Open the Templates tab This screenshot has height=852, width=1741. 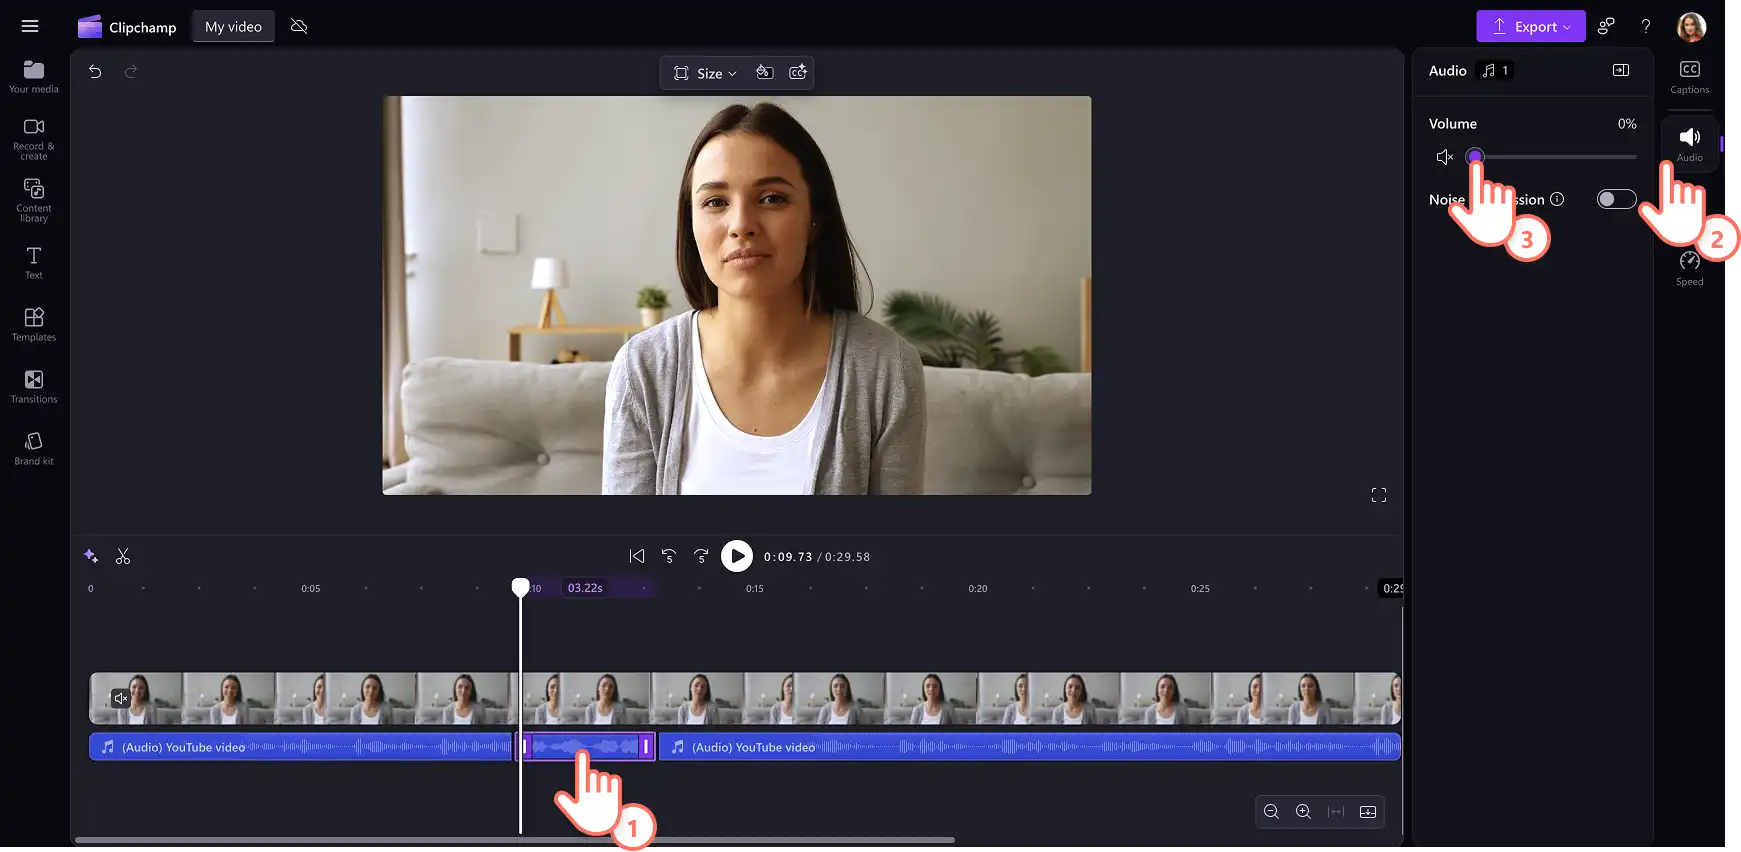[34, 325]
